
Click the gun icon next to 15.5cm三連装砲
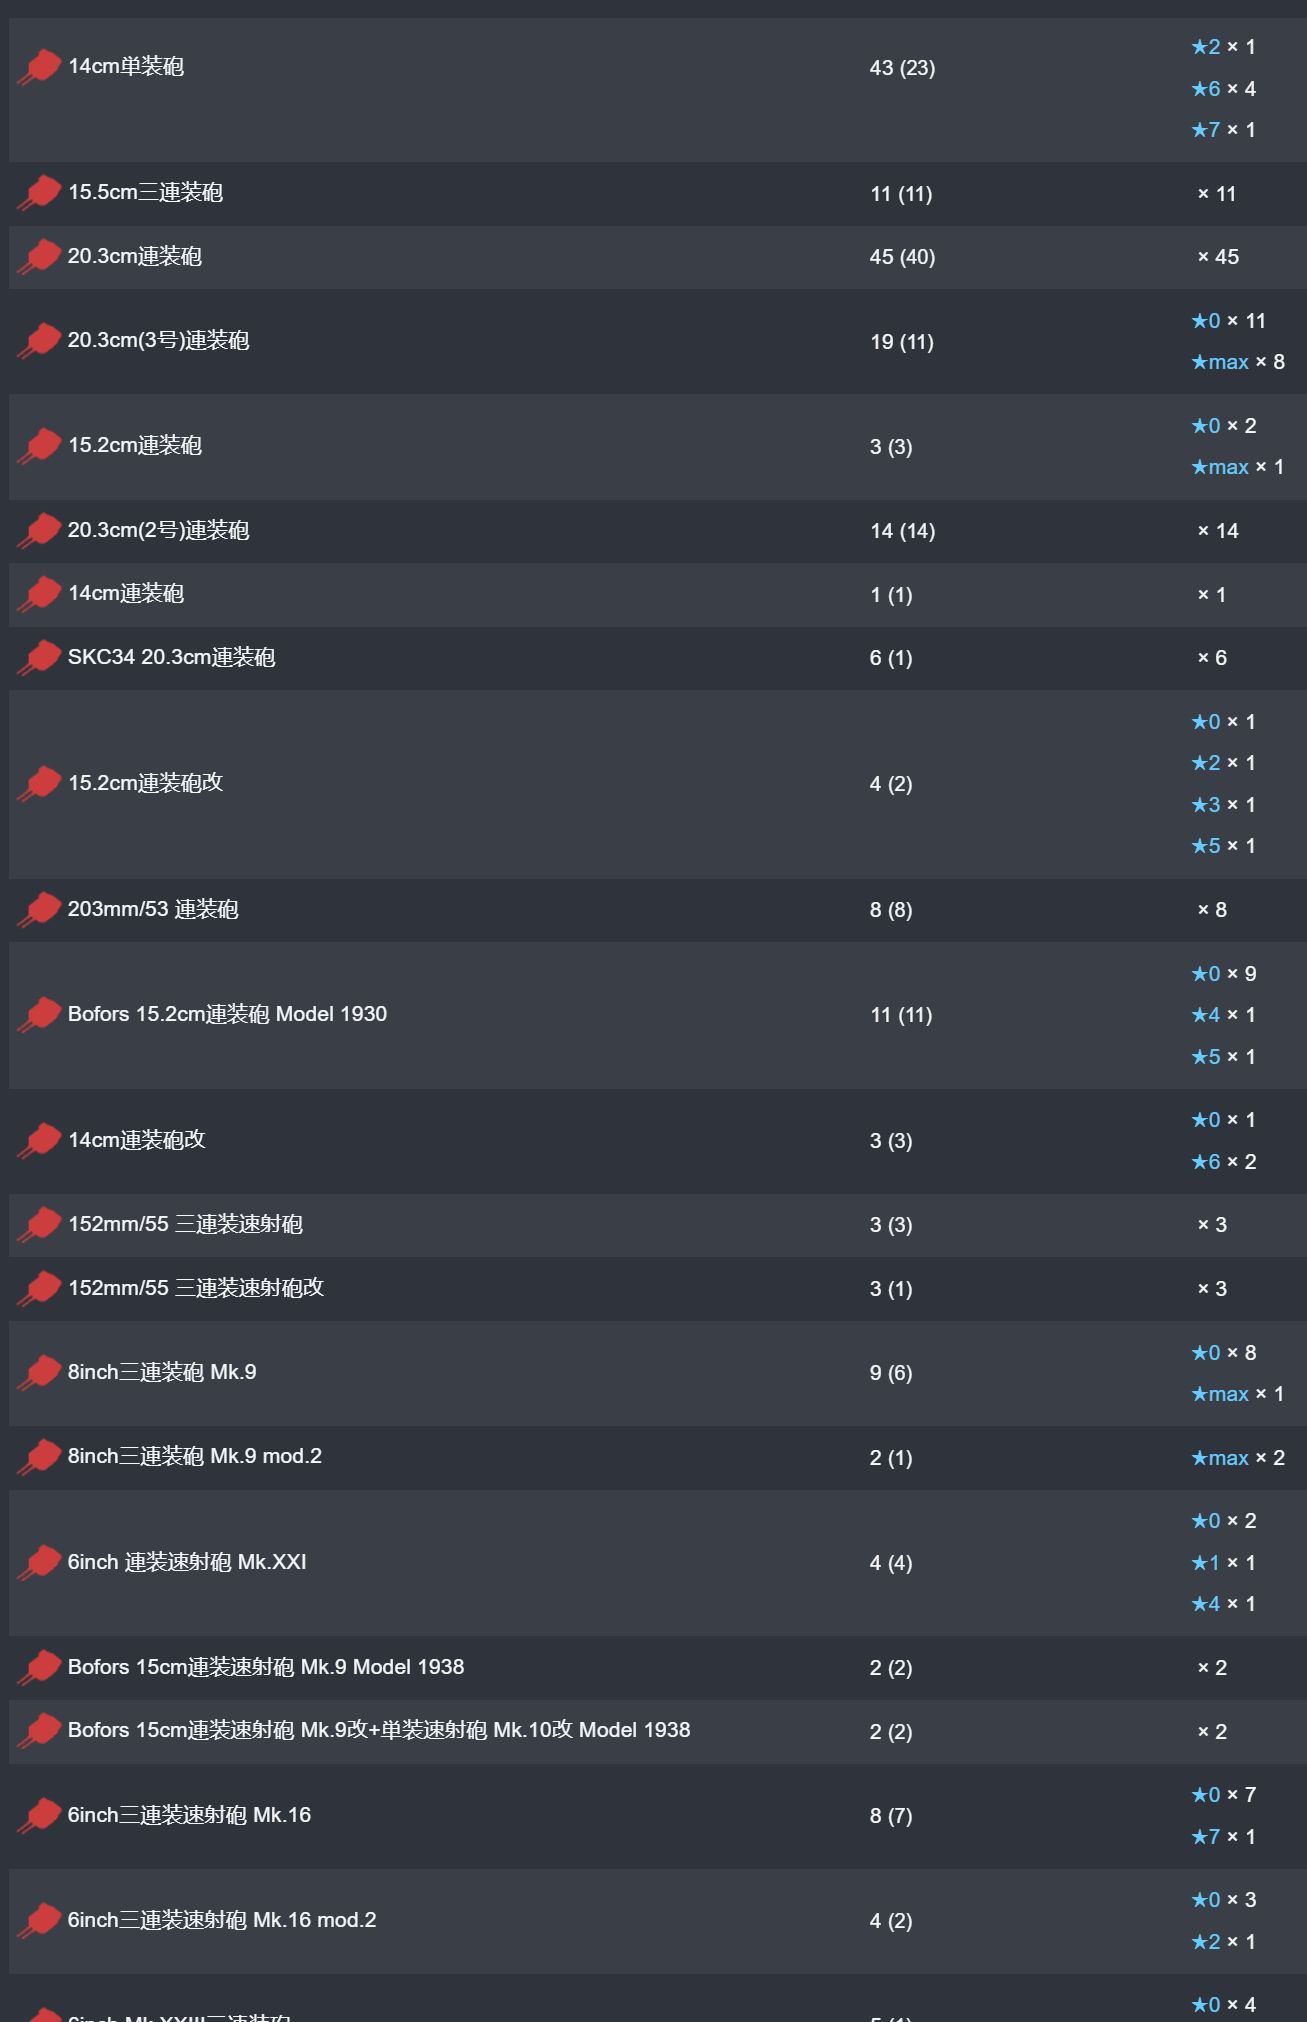pyautogui.click(x=40, y=193)
